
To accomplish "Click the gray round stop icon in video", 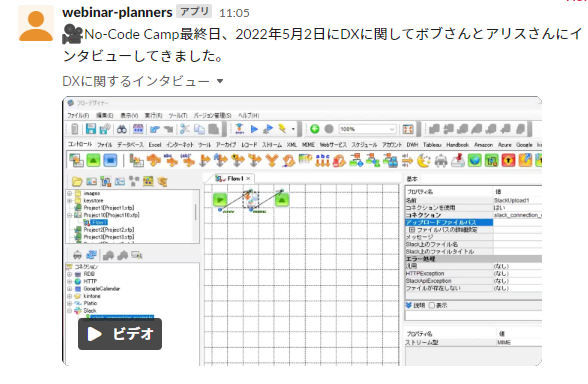I will point(329,129).
